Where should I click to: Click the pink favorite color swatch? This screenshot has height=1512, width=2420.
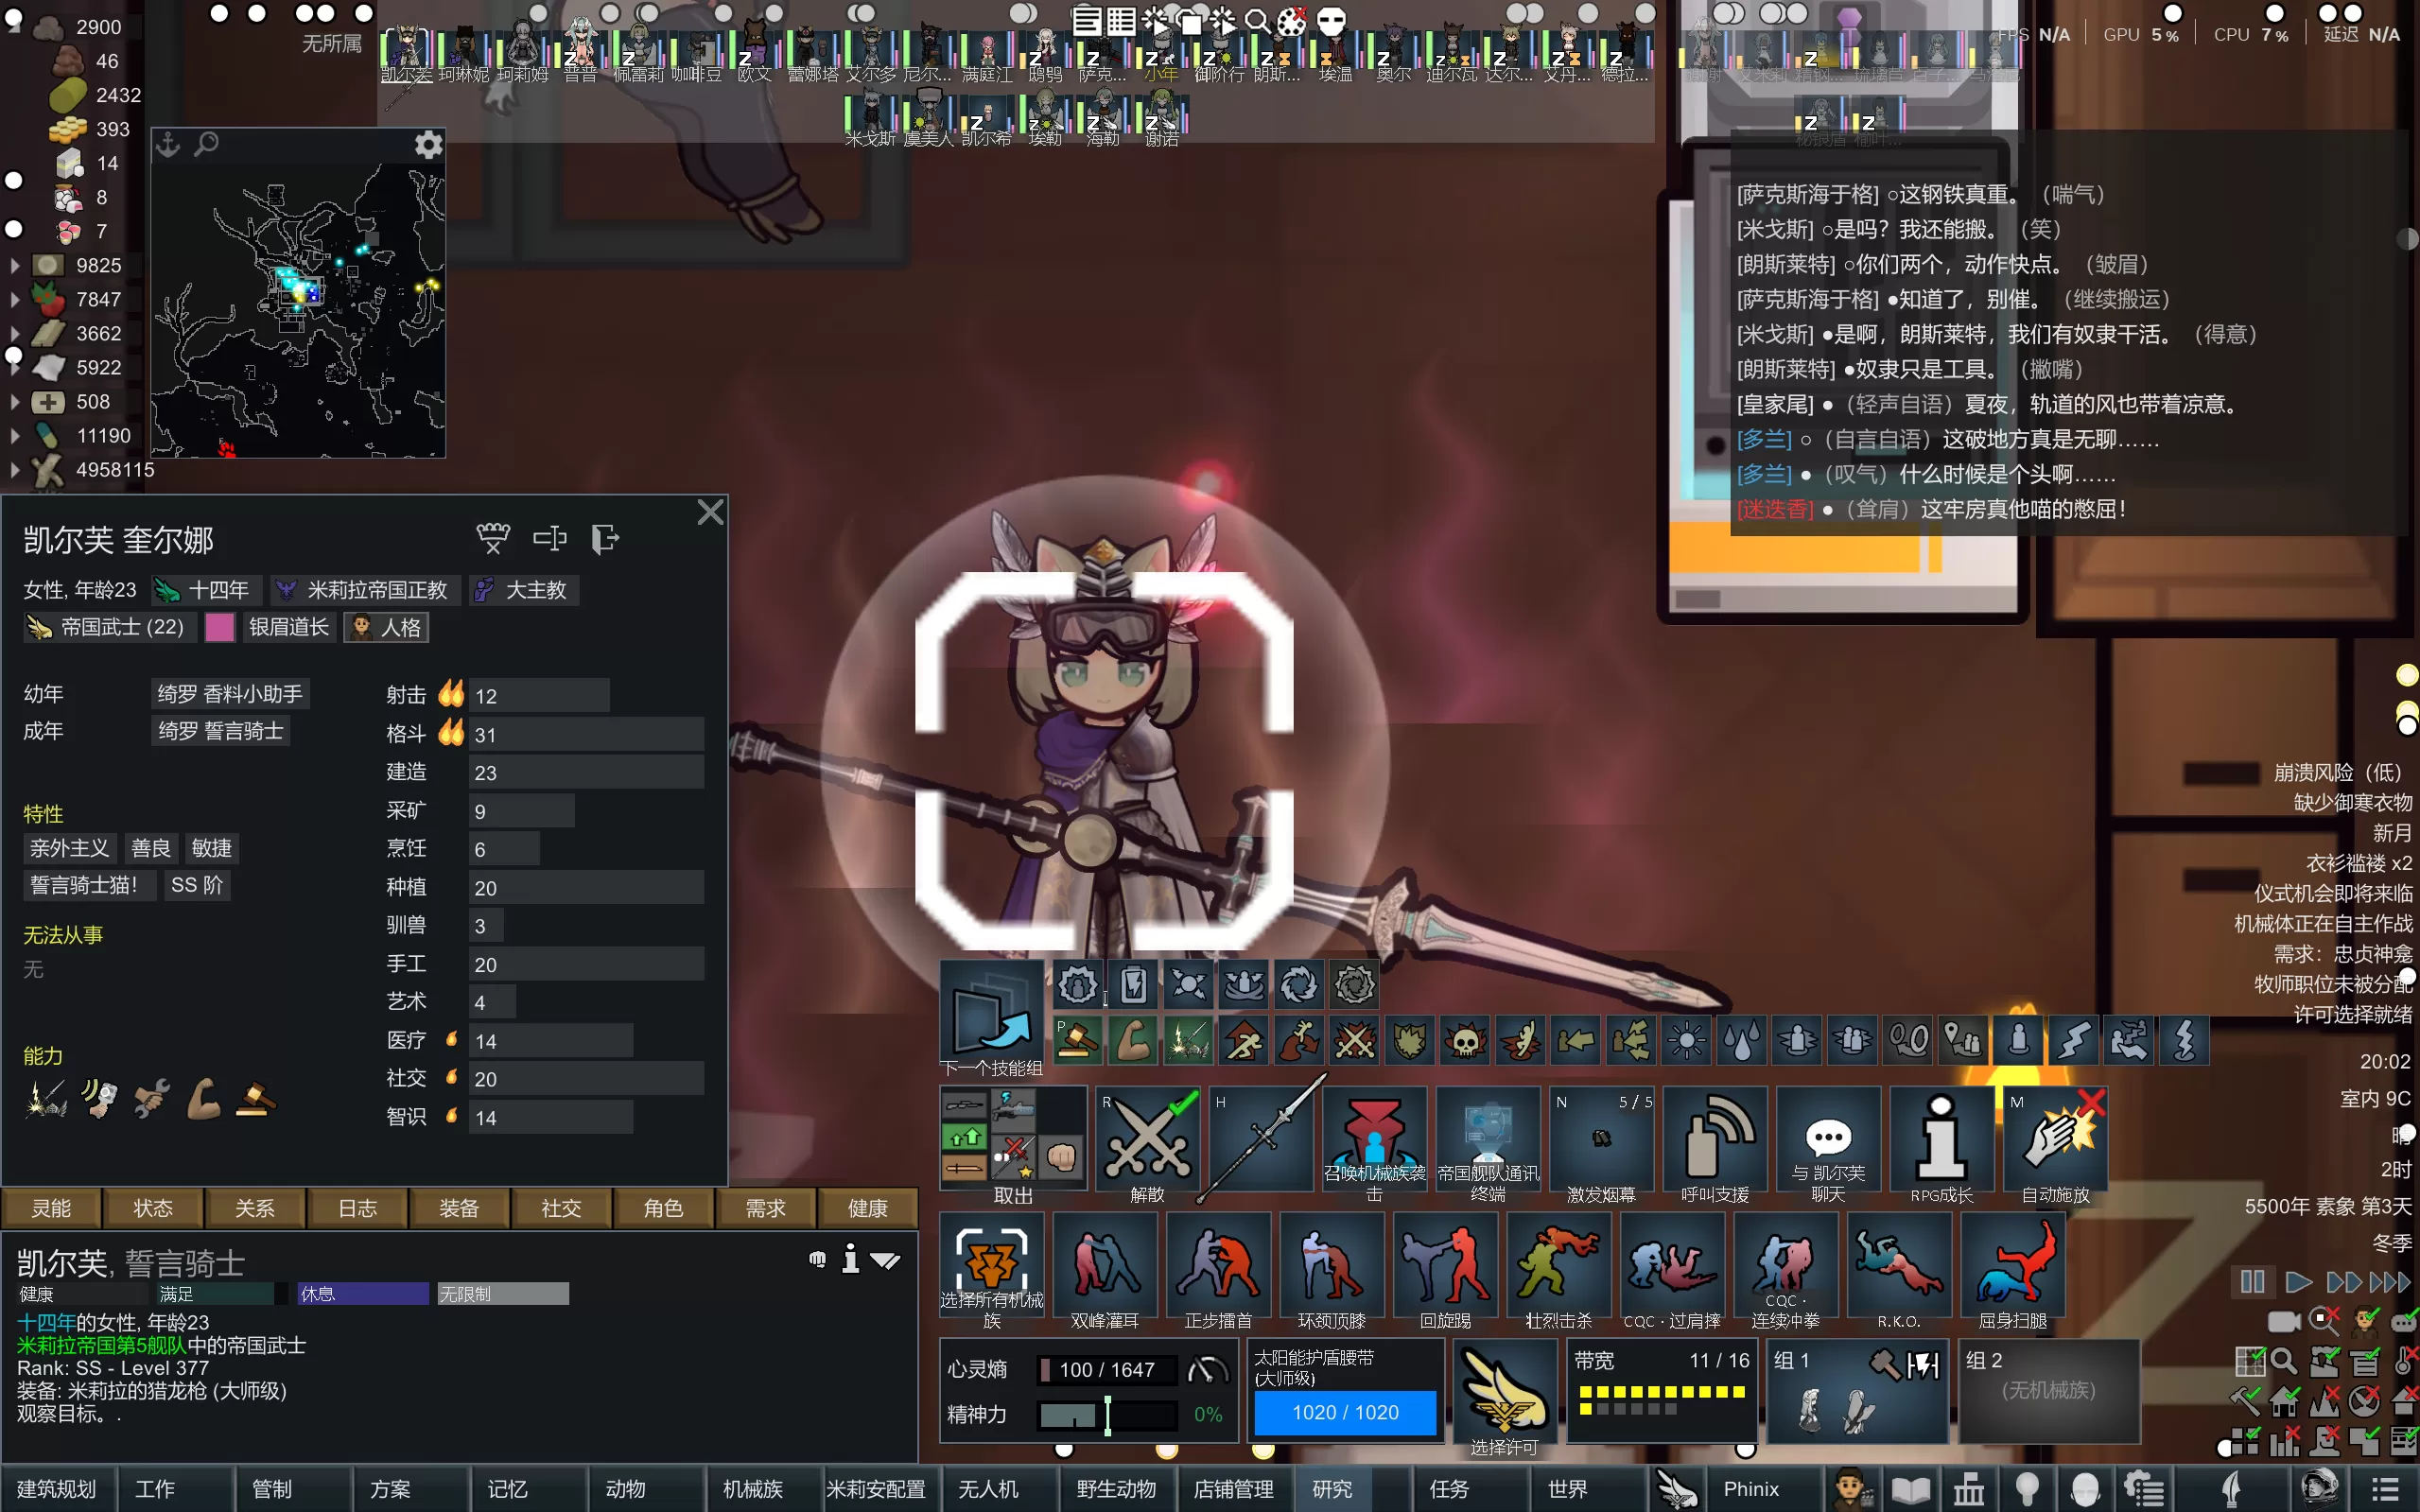click(219, 627)
